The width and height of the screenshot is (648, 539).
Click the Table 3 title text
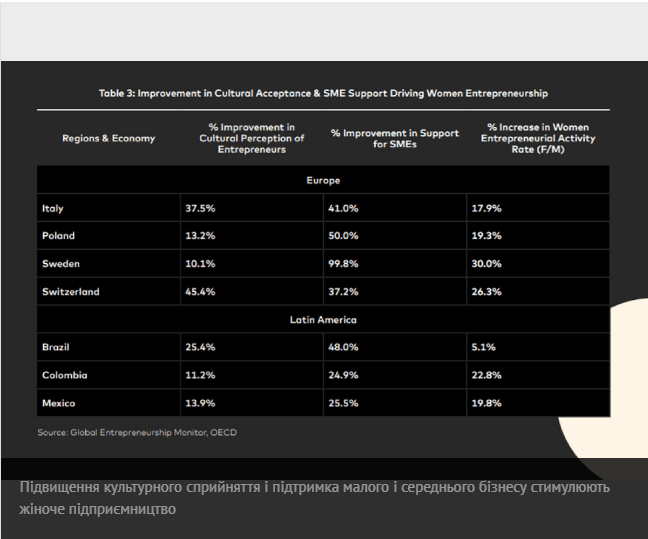(x=323, y=93)
